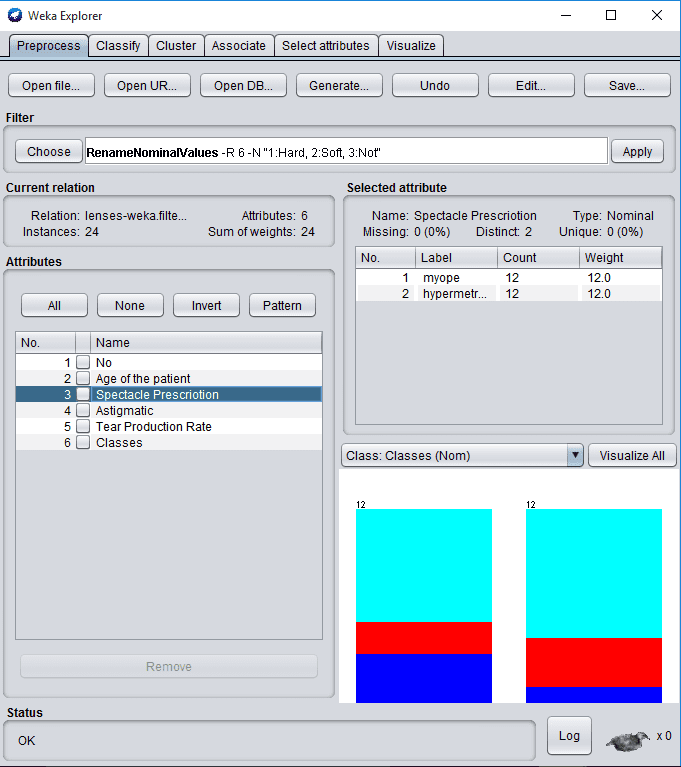Image resolution: width=681 pixels, height=767 pixels.
Task: Select the myope label row
Action: (509, 277)
